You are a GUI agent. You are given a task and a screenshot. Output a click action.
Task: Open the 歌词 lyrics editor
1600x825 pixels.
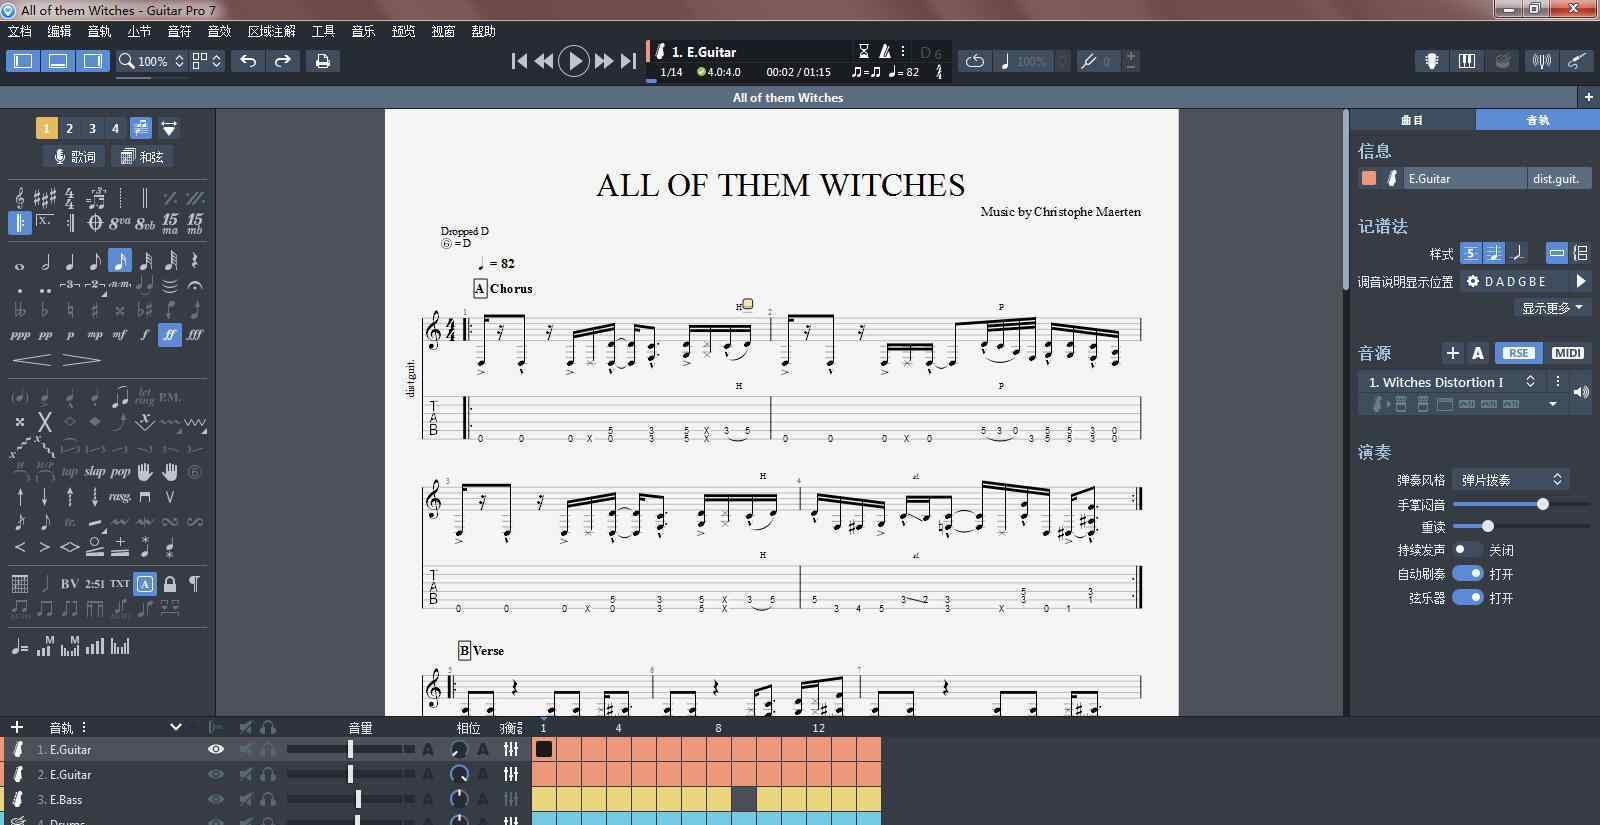point(75,157)
